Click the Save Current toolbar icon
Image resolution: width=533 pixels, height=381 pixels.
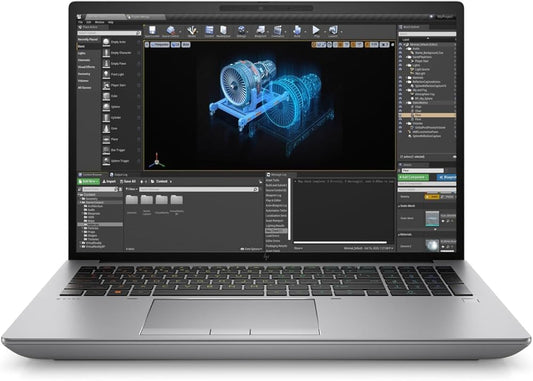152,30
